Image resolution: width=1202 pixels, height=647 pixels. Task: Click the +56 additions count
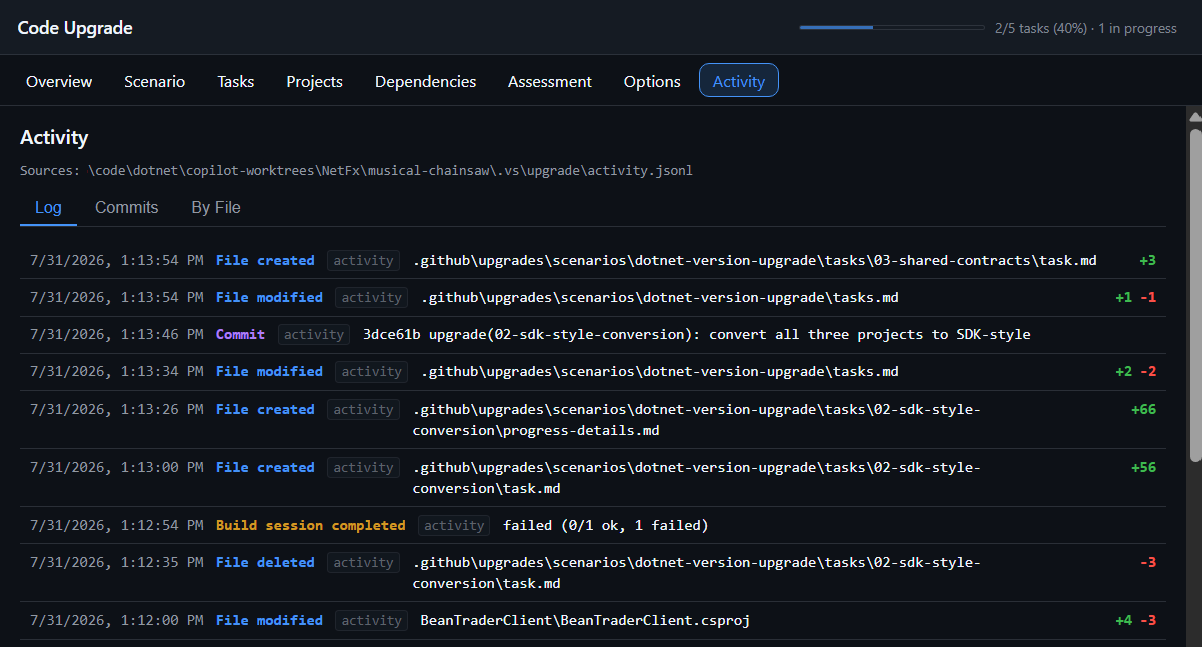(x=1143, y=467)
